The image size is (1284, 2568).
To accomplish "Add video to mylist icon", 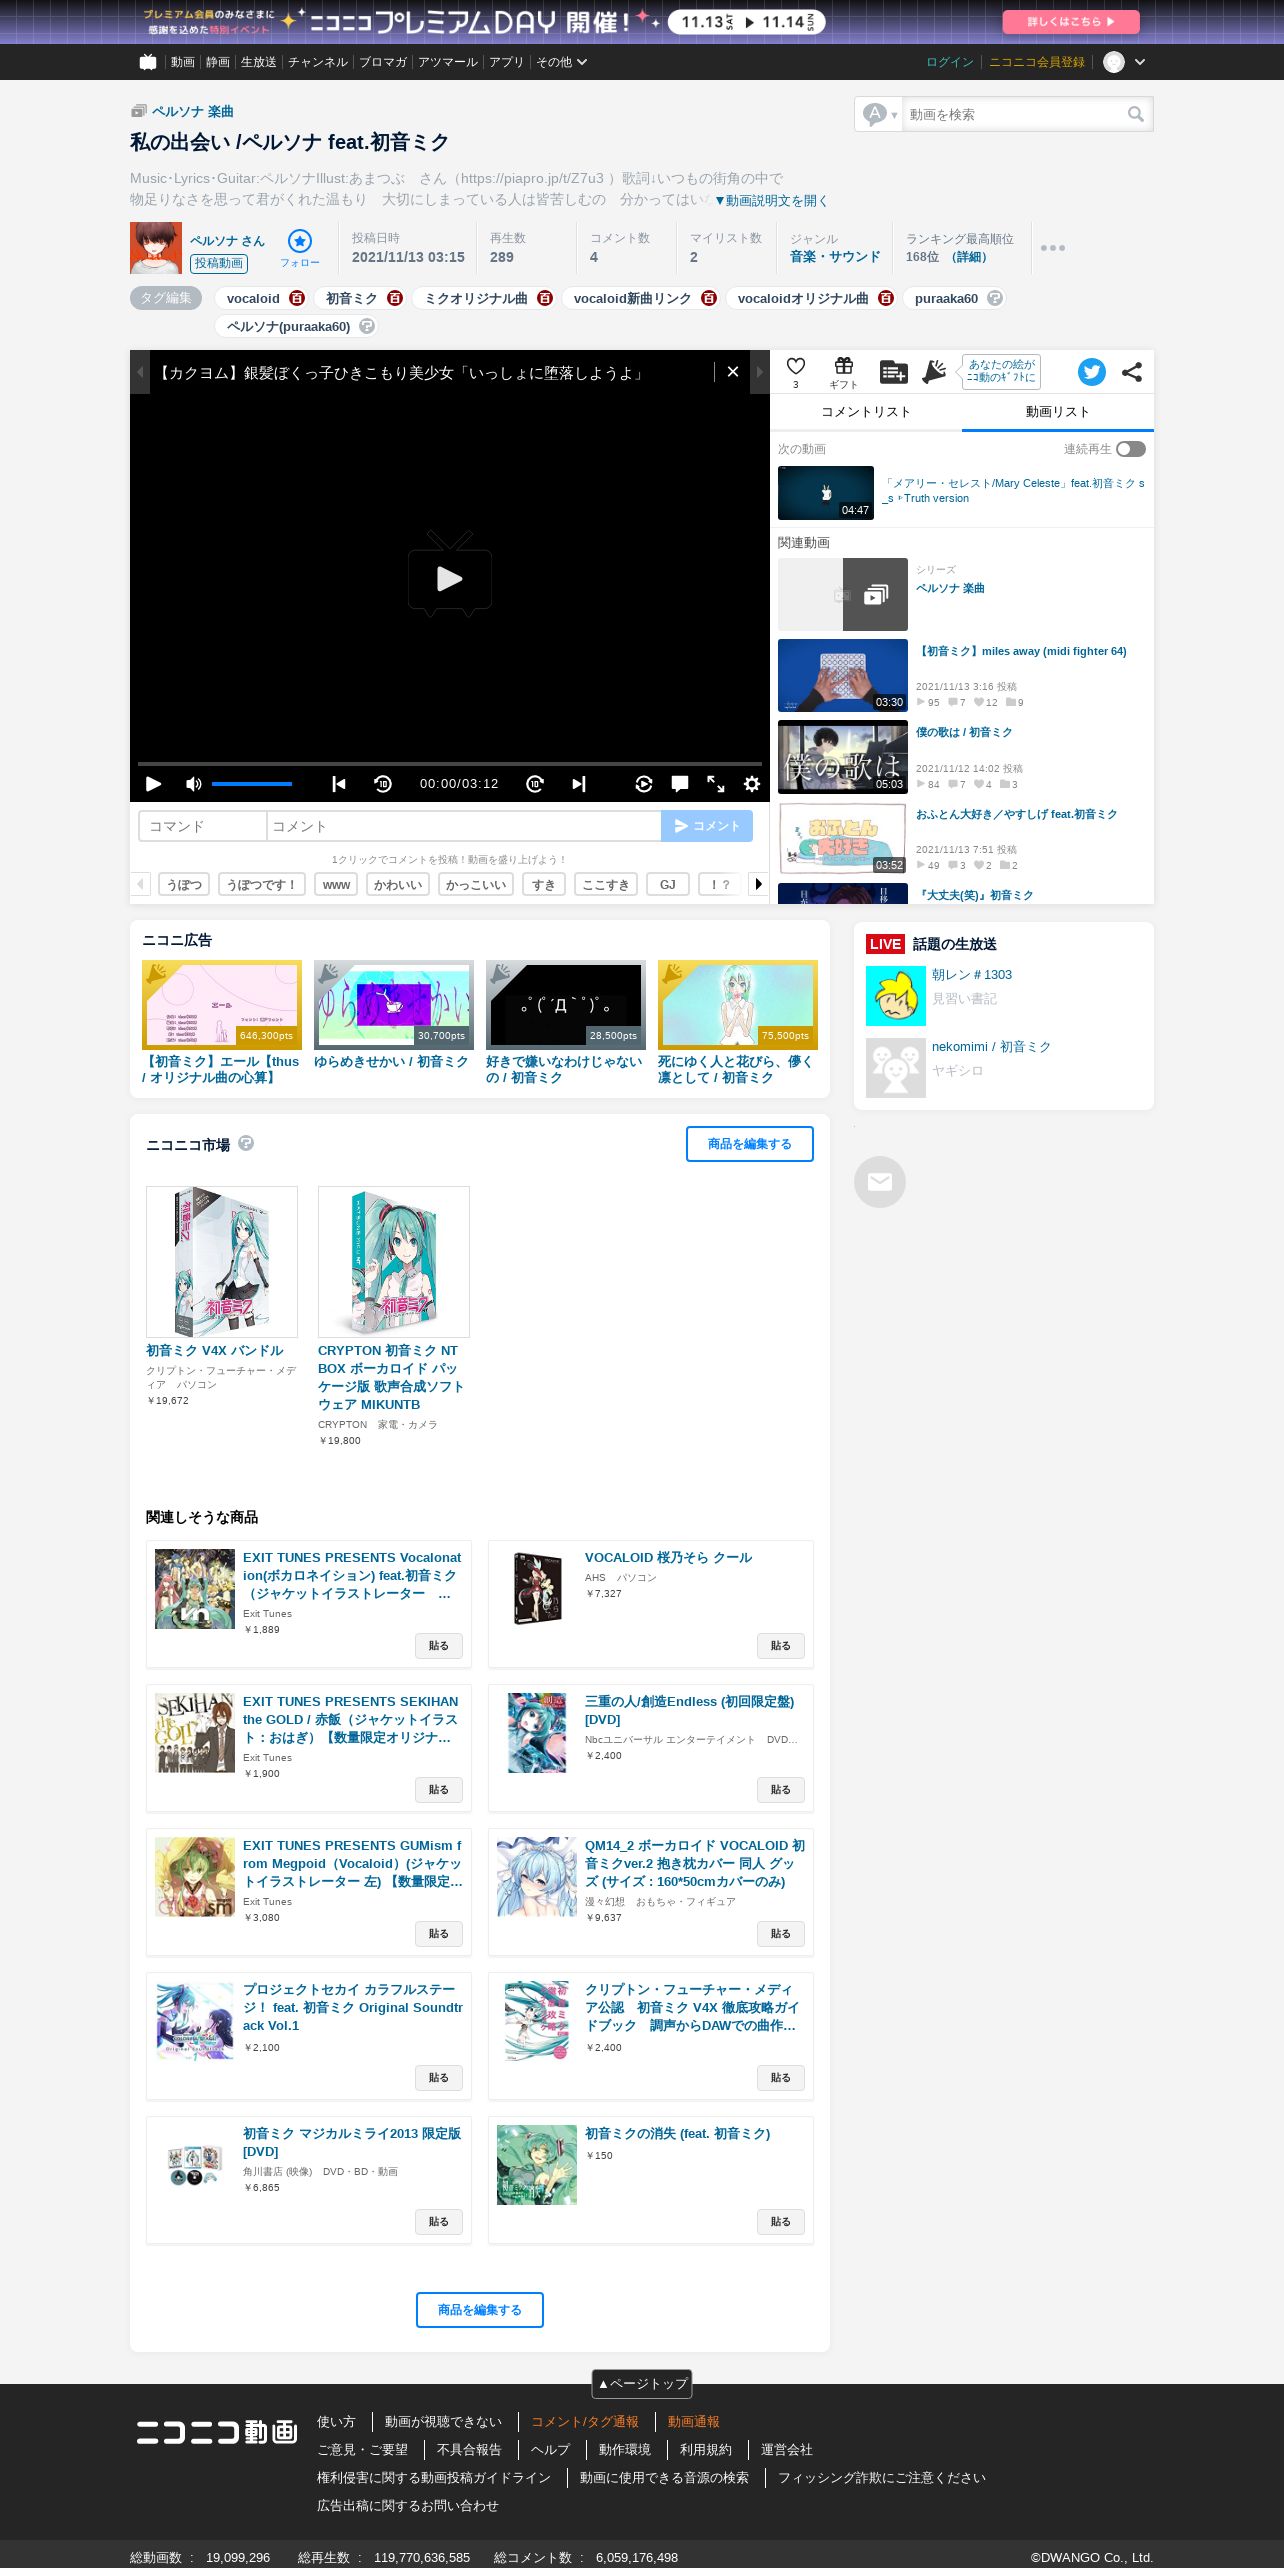I will tap(893, 372).
